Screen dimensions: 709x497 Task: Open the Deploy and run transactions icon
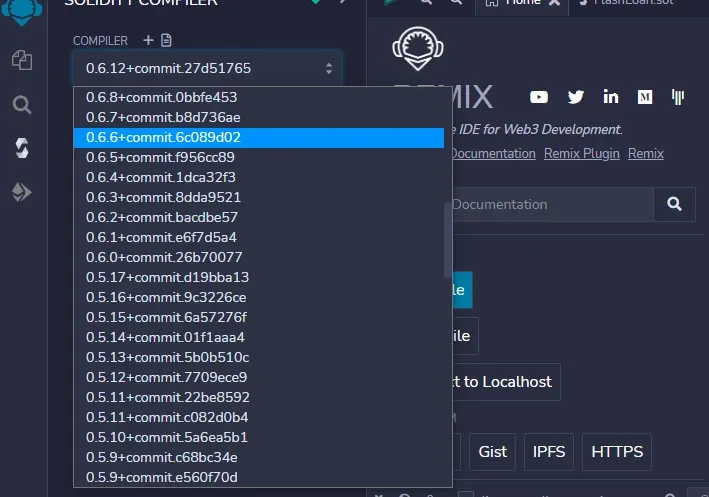[x=22, y=192]
